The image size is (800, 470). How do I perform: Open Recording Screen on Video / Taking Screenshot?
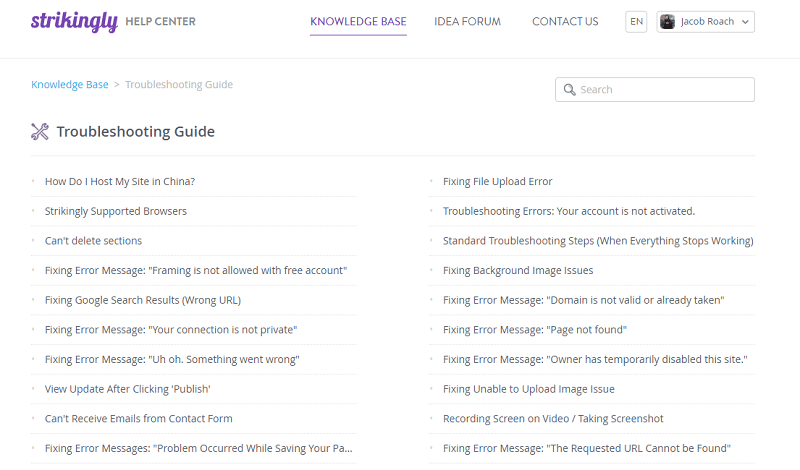point(553,418)
